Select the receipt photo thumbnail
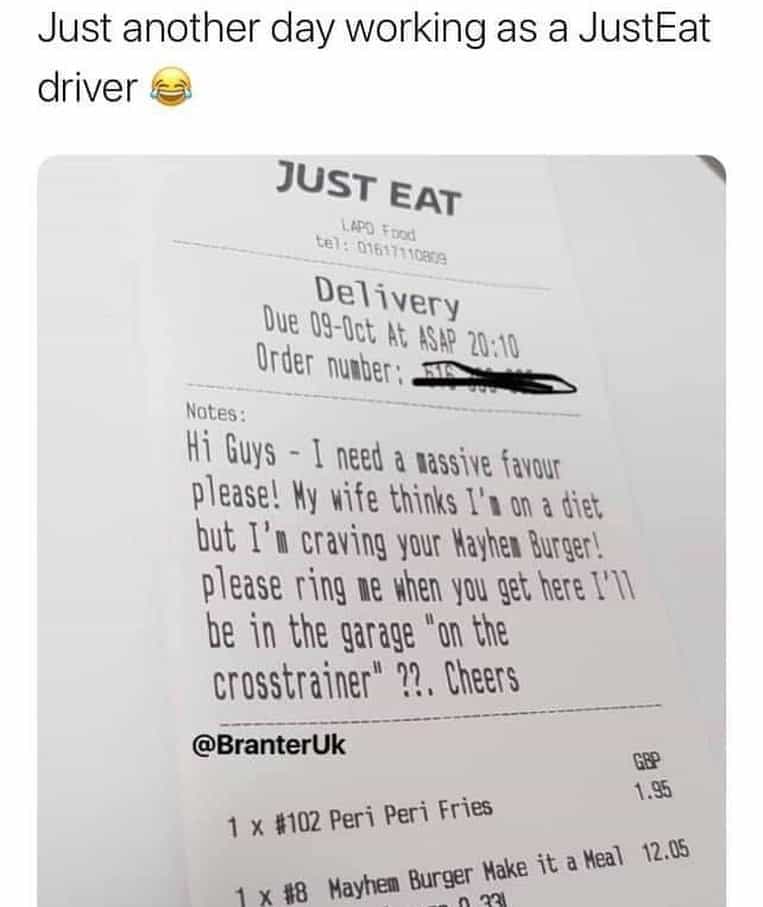 pyautogui.click(x=382, y=531)
